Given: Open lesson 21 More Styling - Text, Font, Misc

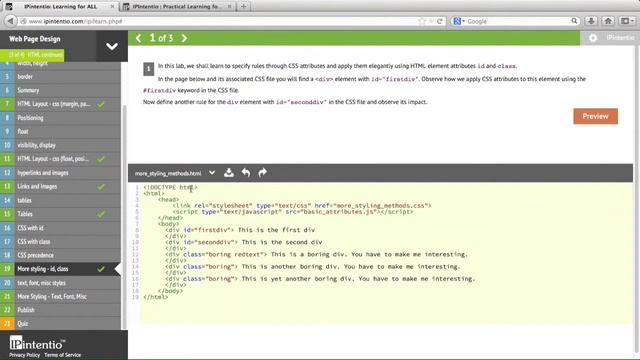Looking at the screenshot, I should click(x=60, y=296).
